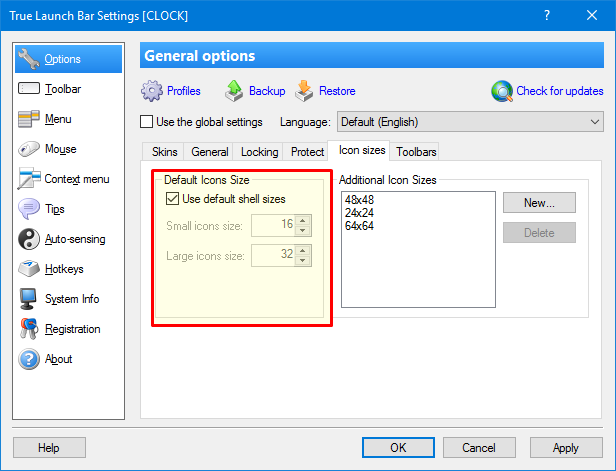This screenshot has width=616, height=471.
Task: Open the Auto-sensing page label
Action: 75,239
